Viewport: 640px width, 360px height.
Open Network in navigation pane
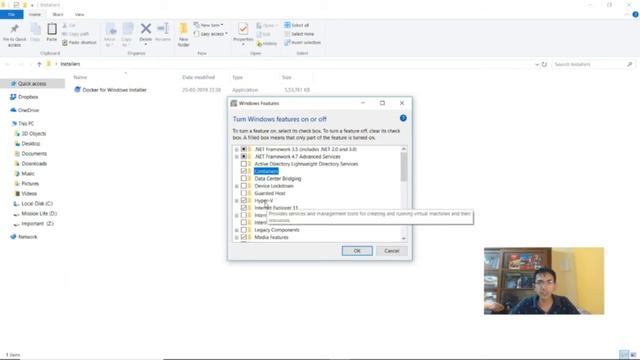click(x=24, y=237)
